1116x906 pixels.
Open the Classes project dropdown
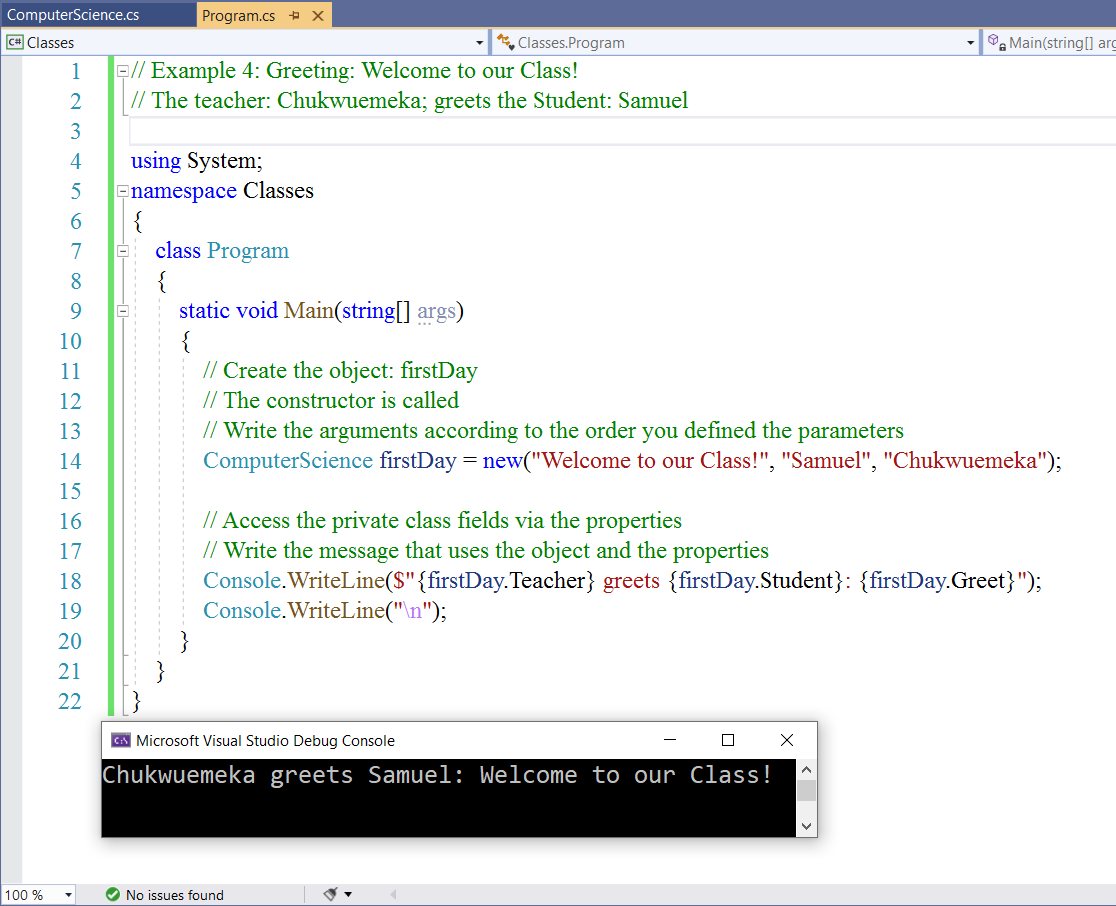click(479, 43)
